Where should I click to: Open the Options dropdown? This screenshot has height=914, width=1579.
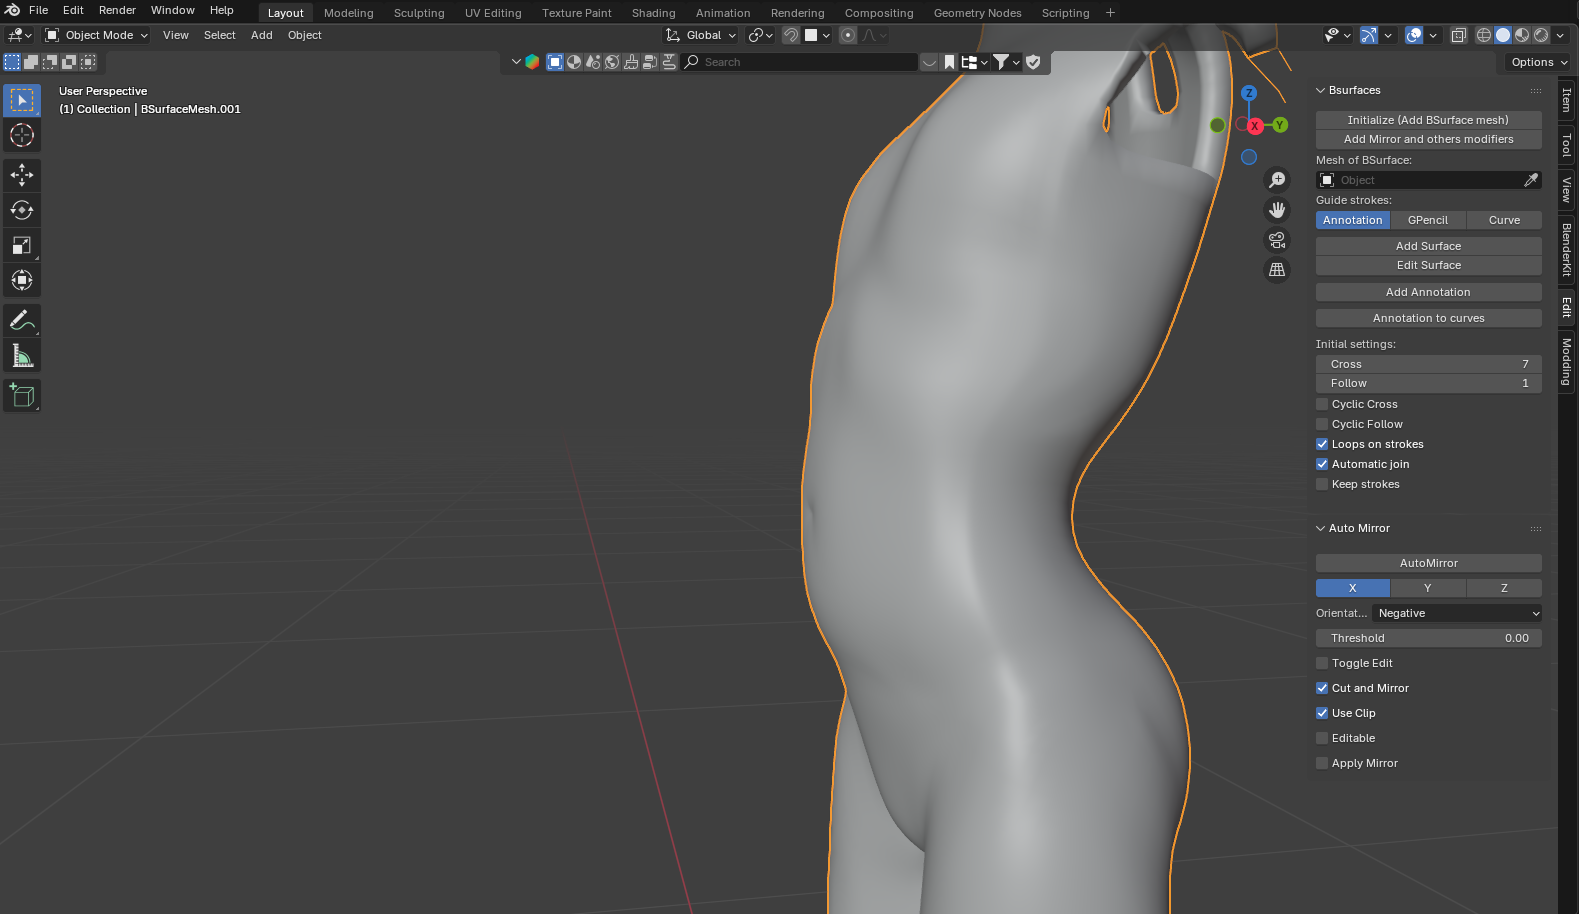click(x=1539, y=62)
